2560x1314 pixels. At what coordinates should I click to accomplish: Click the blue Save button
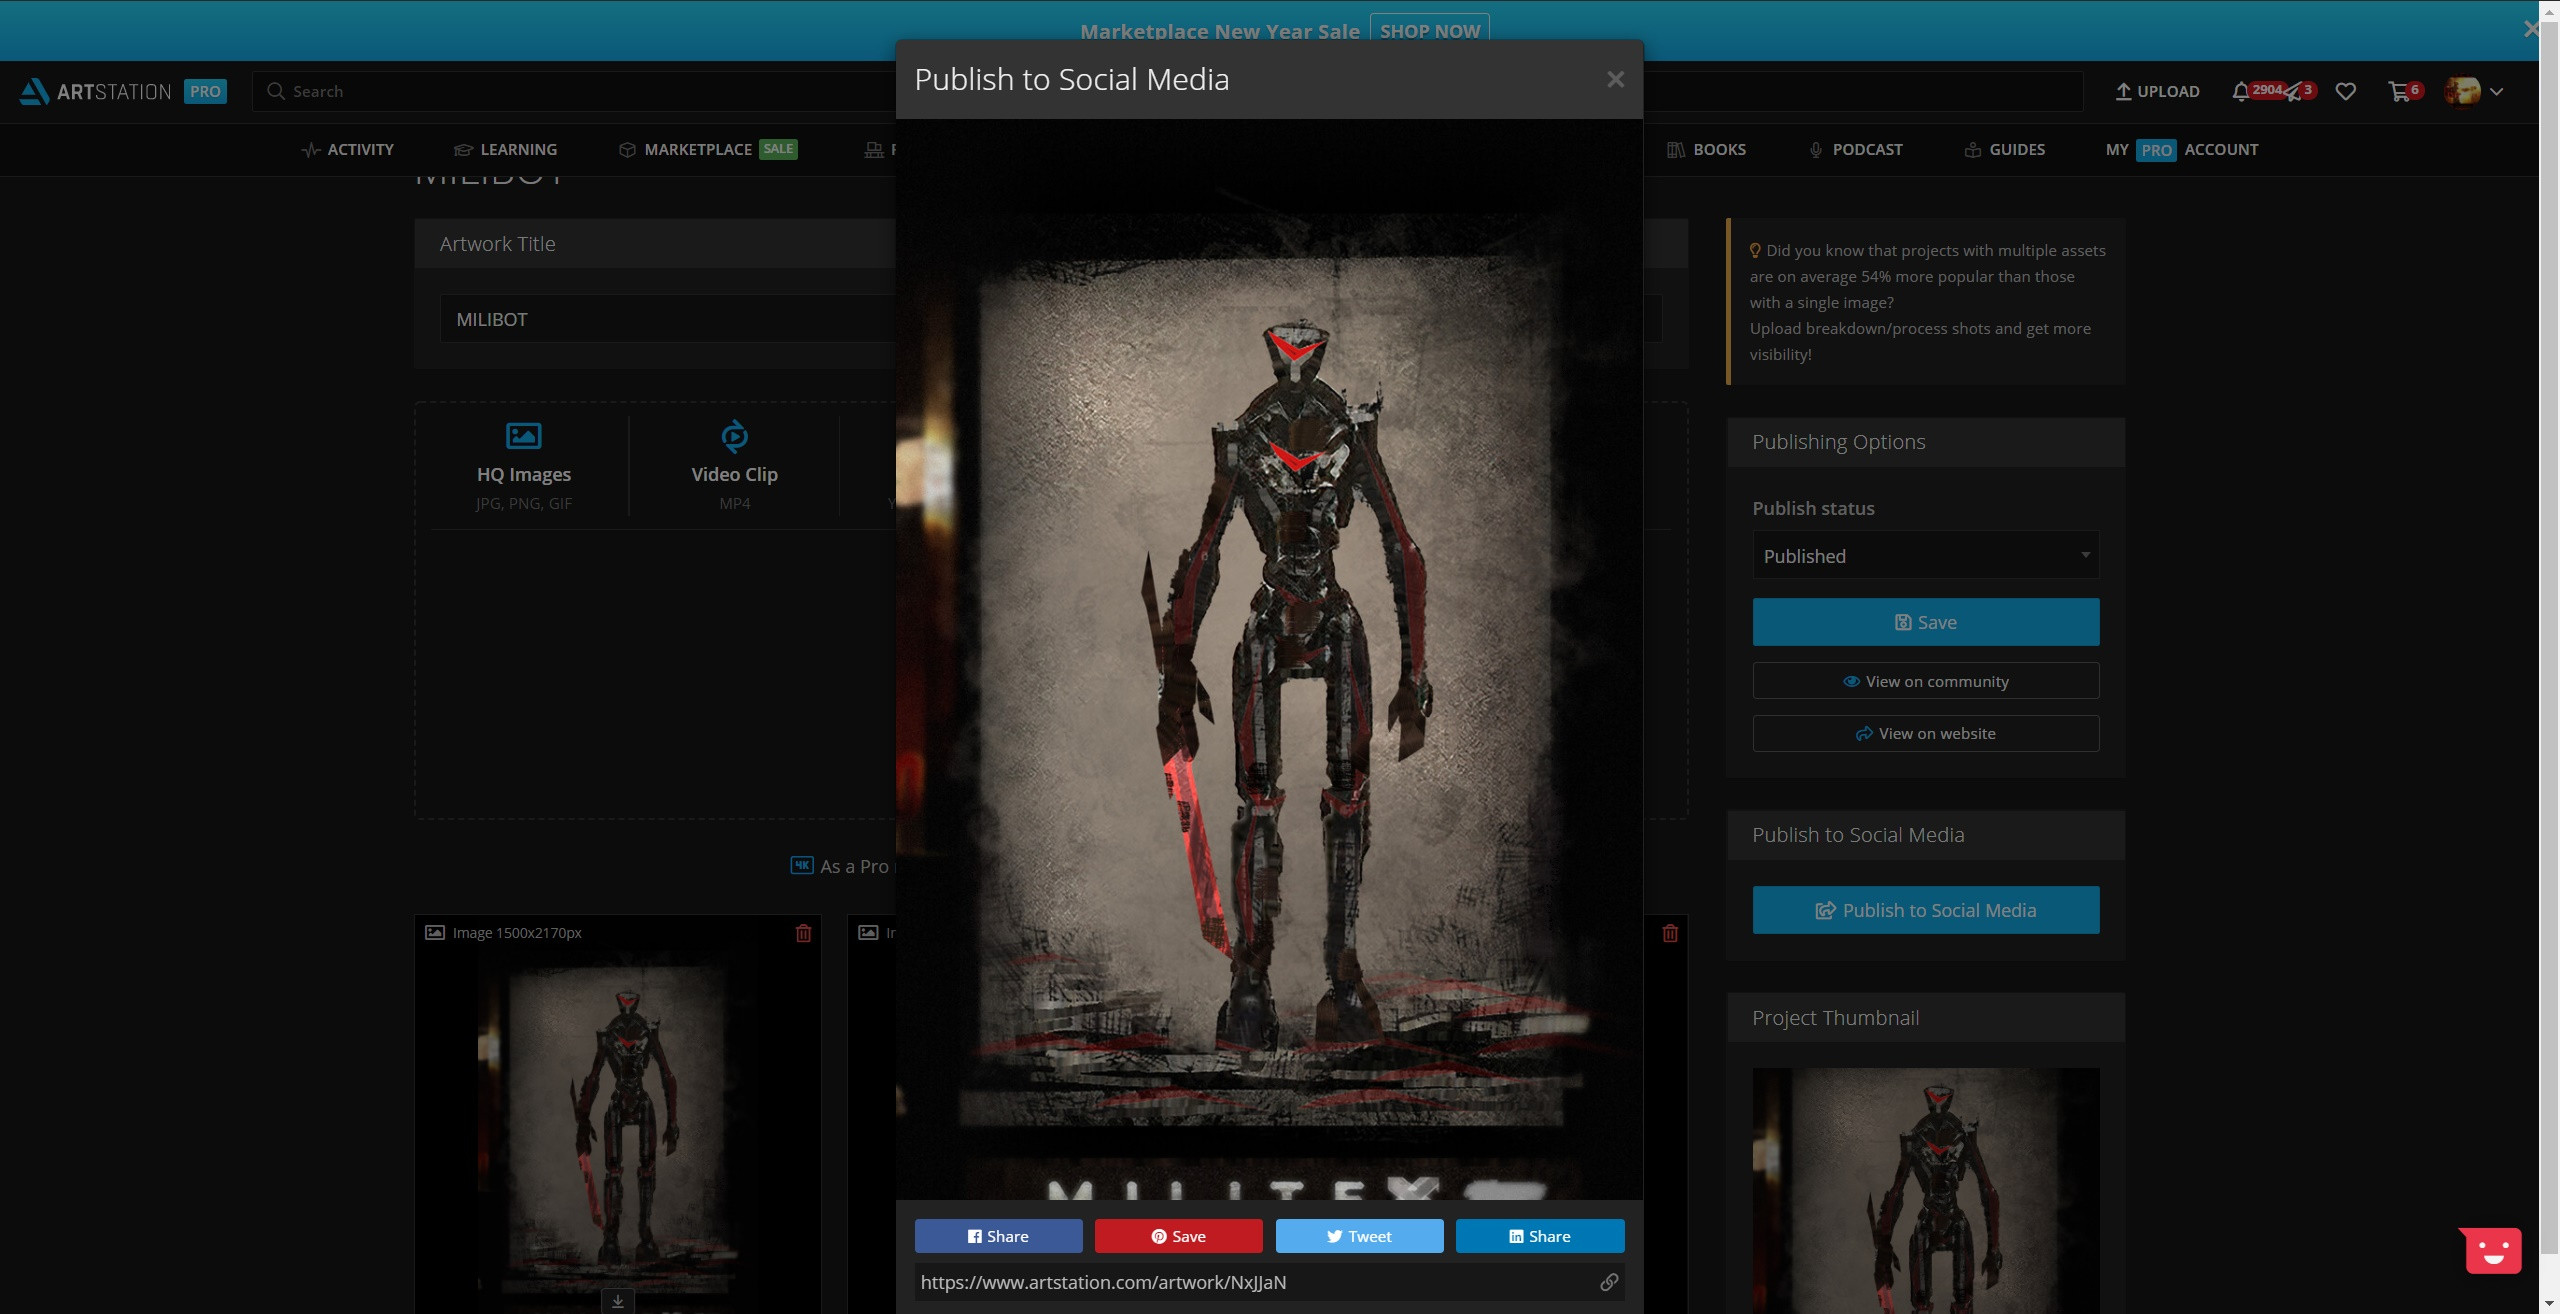[1925, 622]
